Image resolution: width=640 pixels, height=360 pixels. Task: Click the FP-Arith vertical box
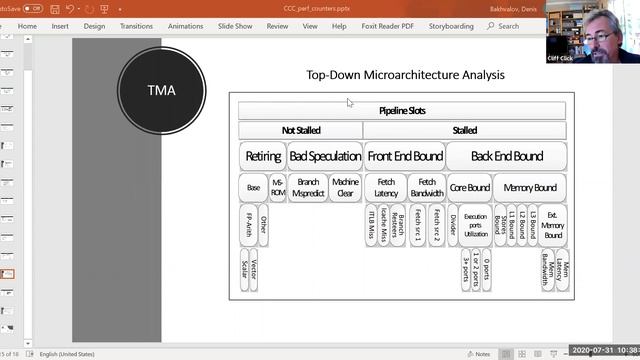coord(249,225)
